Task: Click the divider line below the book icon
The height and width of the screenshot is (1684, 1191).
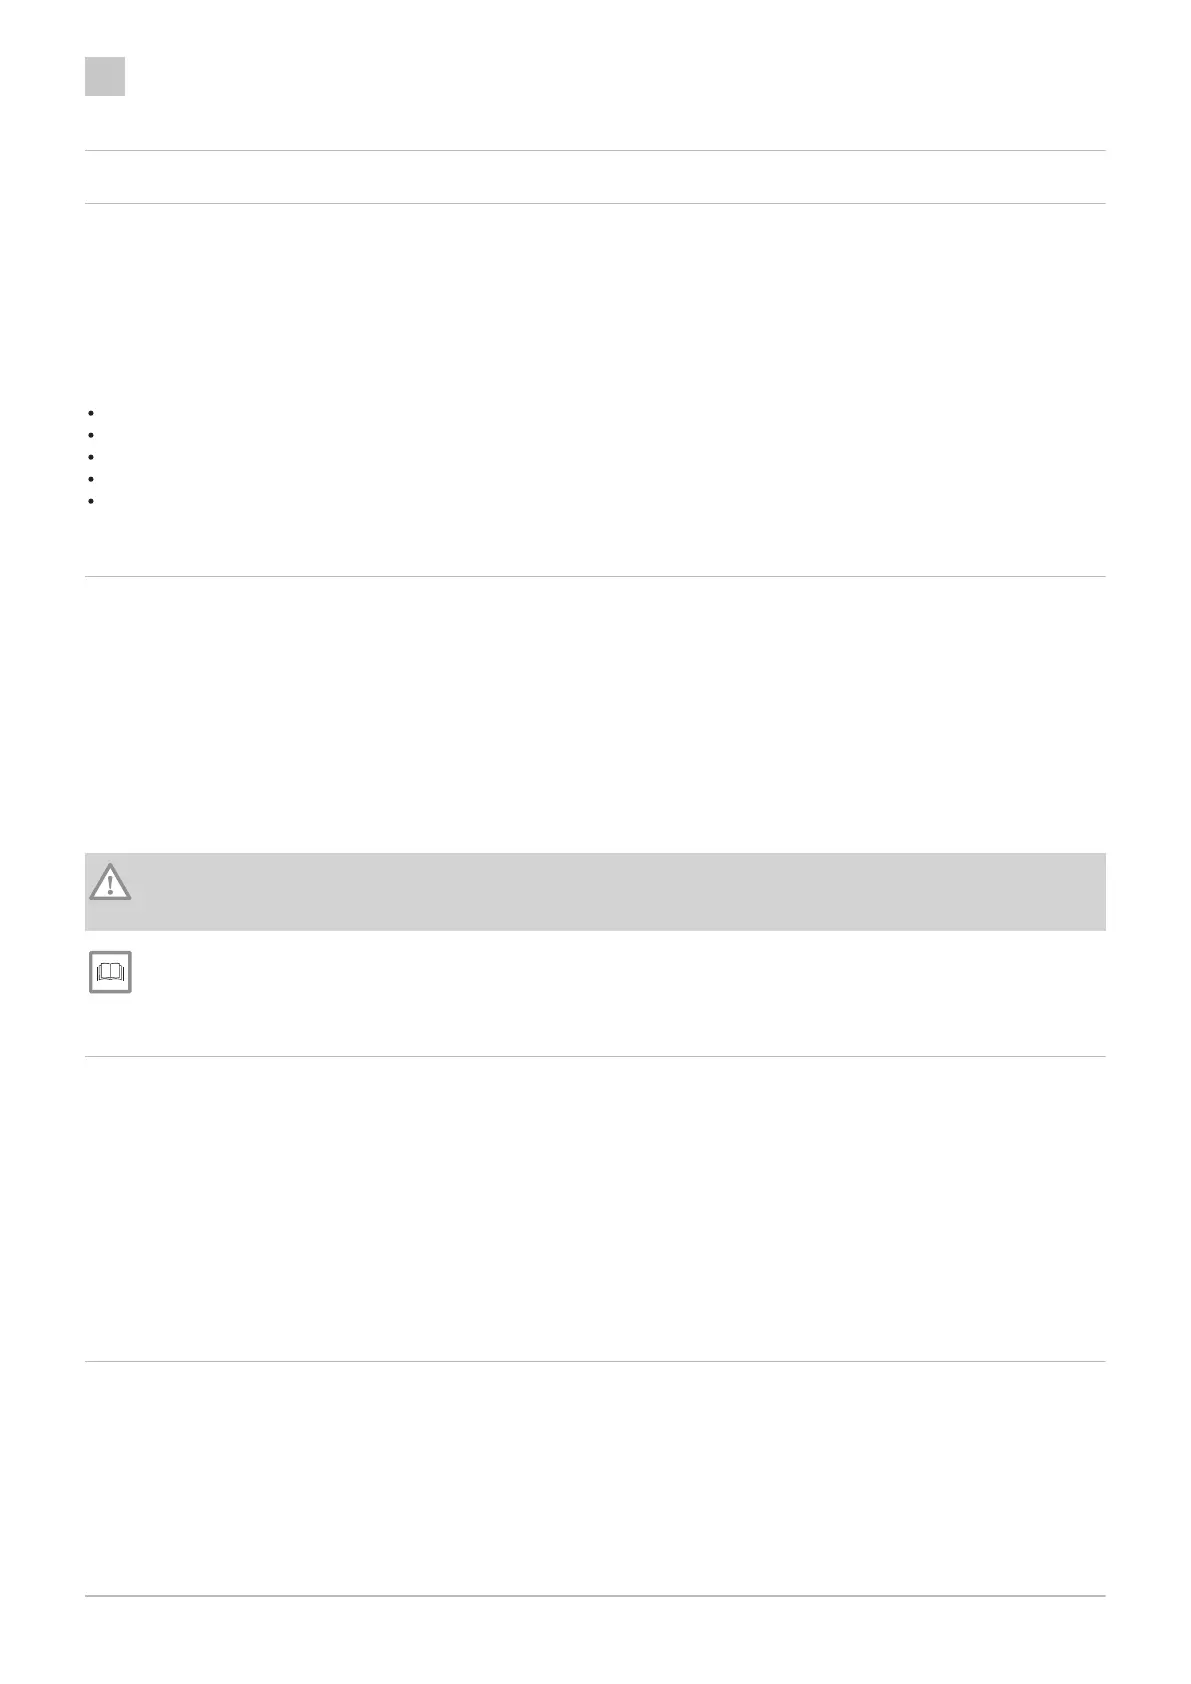Action: (595, 1057)
